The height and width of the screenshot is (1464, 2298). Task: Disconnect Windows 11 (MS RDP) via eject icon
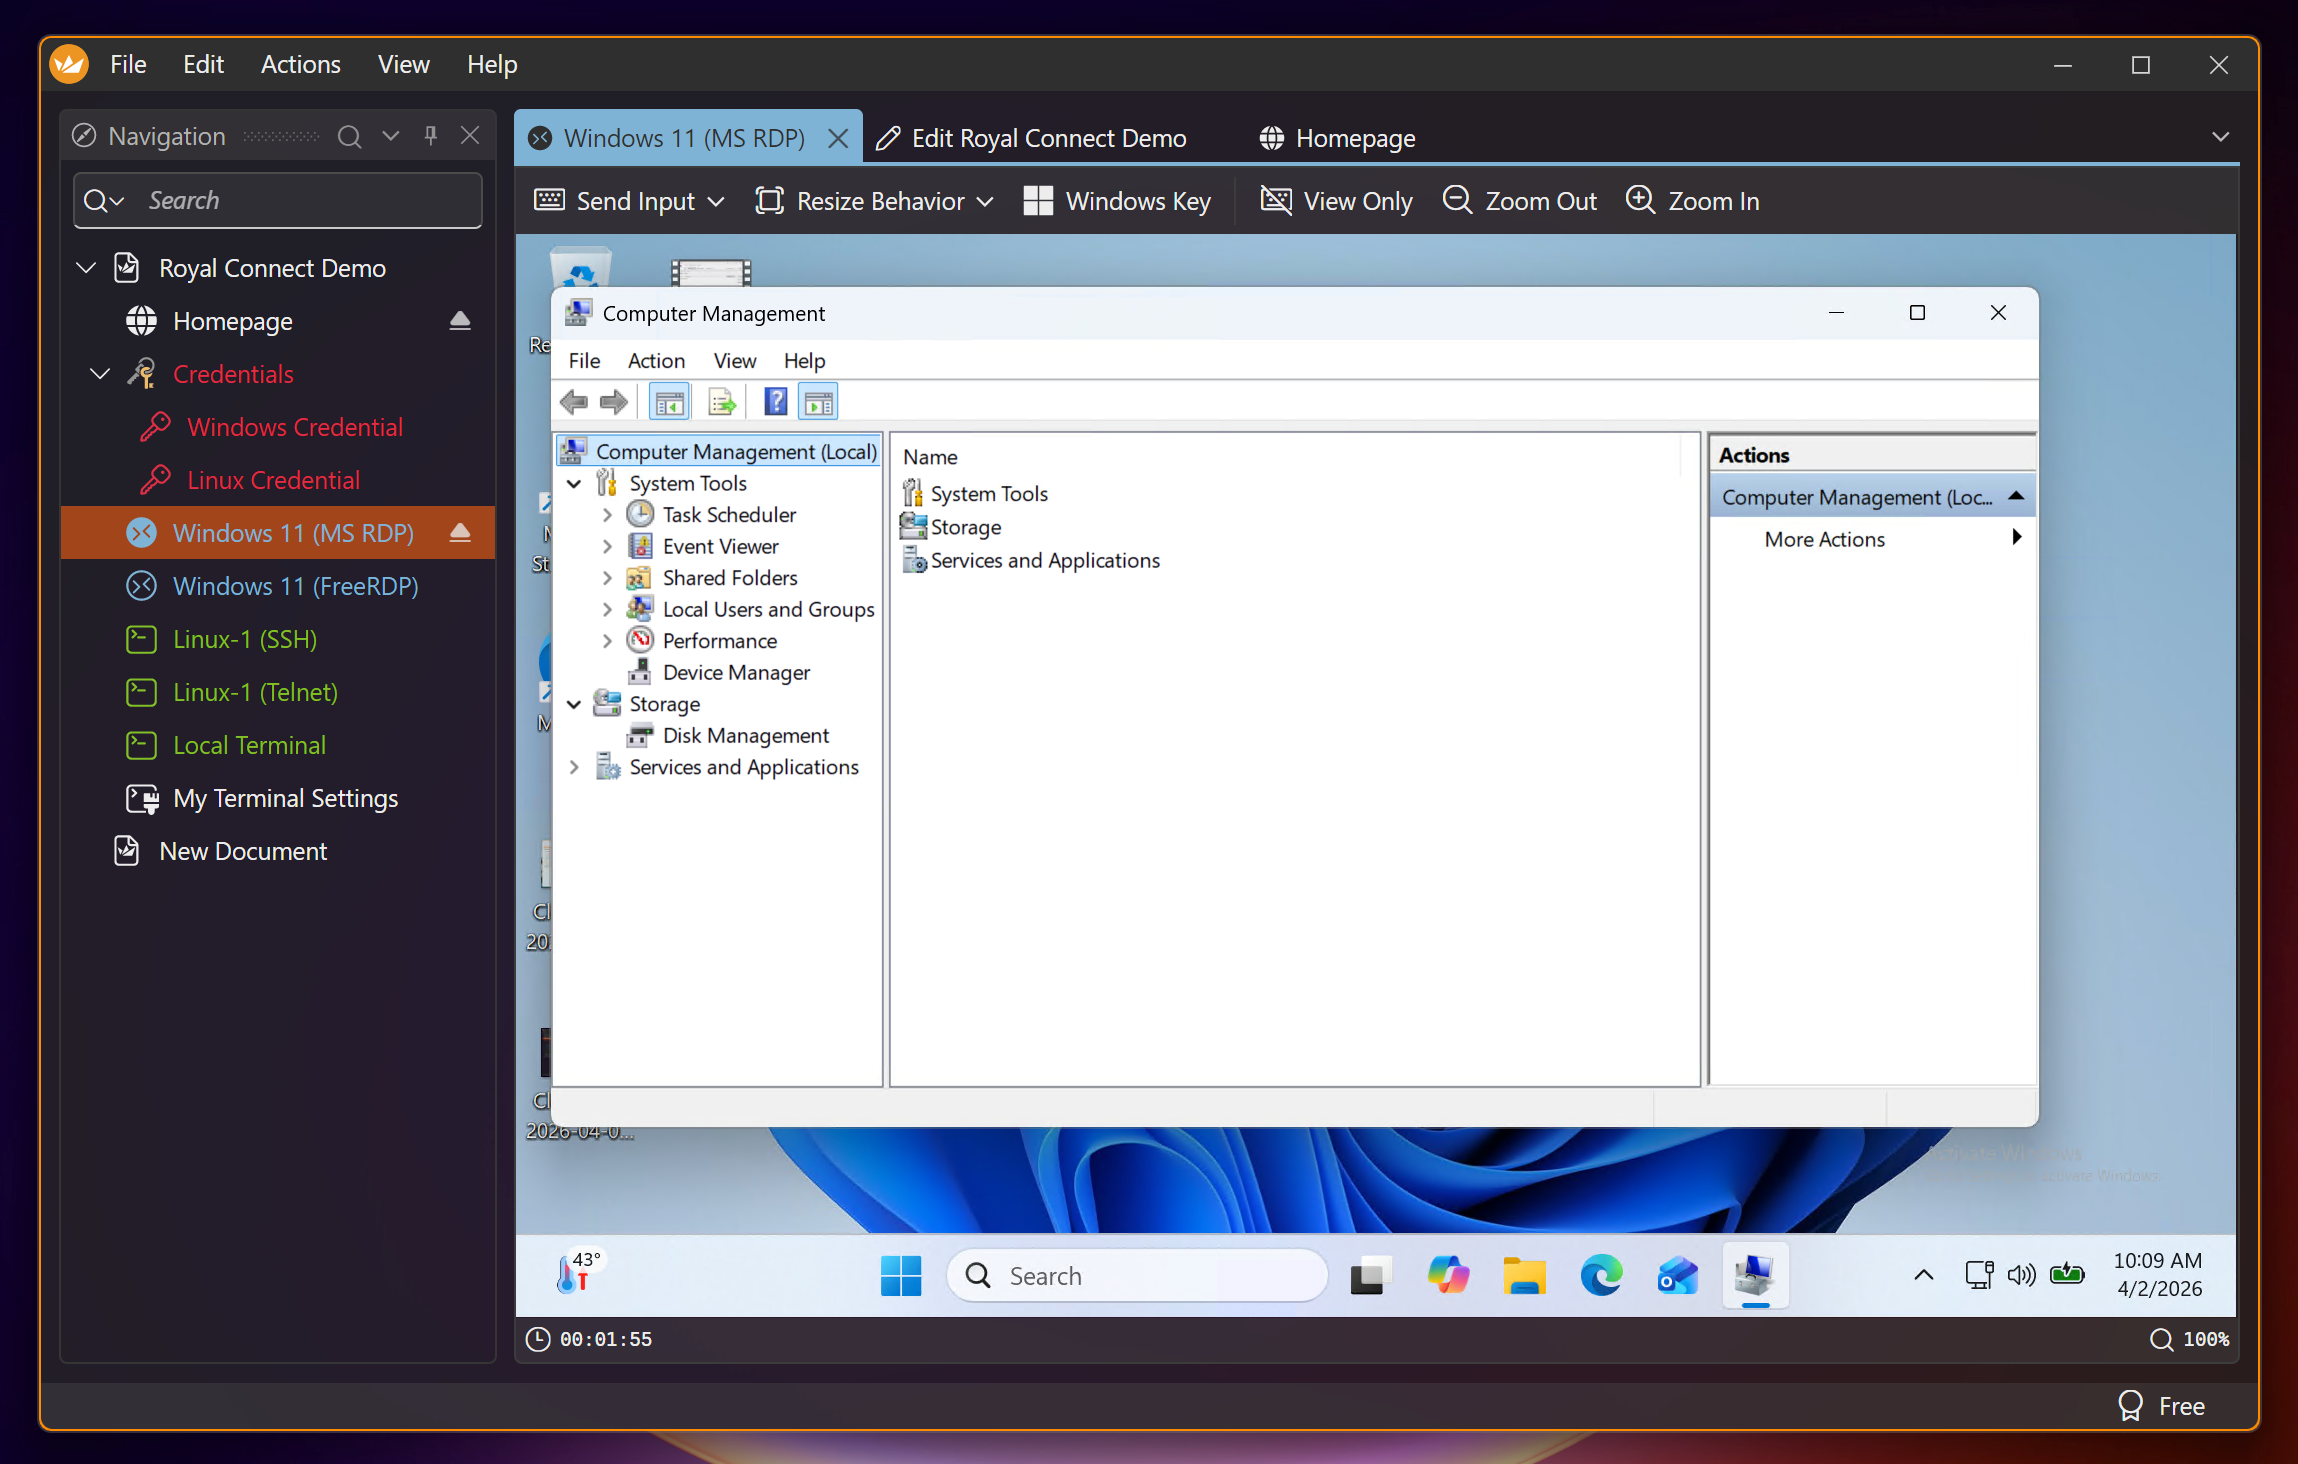460,533
